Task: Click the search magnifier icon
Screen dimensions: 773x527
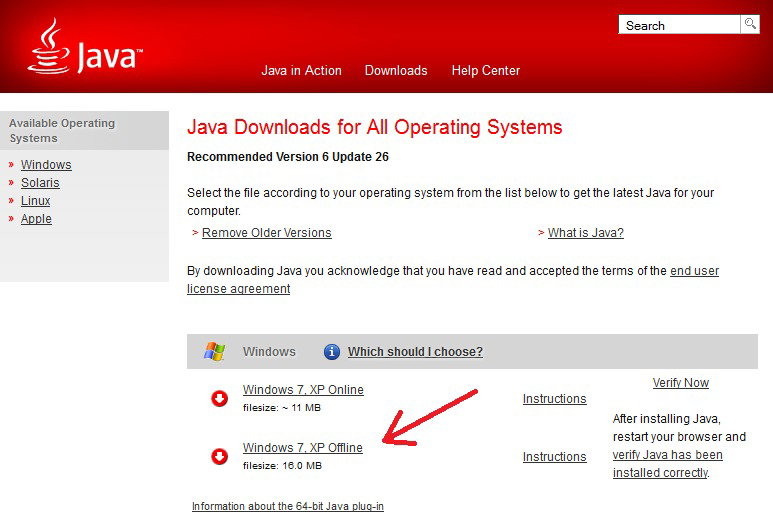Action: (750, 24)
